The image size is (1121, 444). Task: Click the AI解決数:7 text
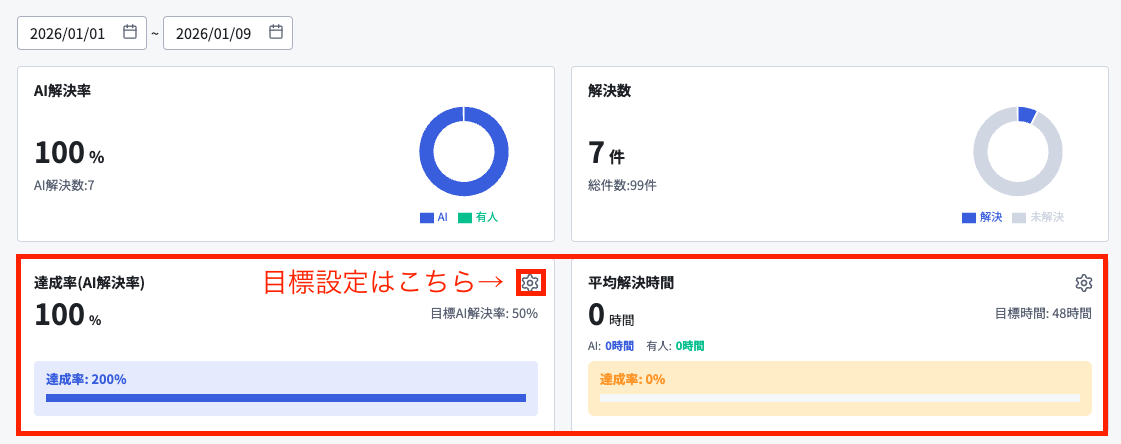(64, 185)
